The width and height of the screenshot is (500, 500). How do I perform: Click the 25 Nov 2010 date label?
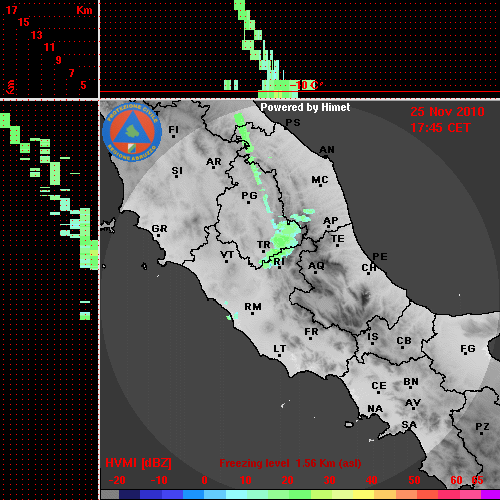(447, 112)
